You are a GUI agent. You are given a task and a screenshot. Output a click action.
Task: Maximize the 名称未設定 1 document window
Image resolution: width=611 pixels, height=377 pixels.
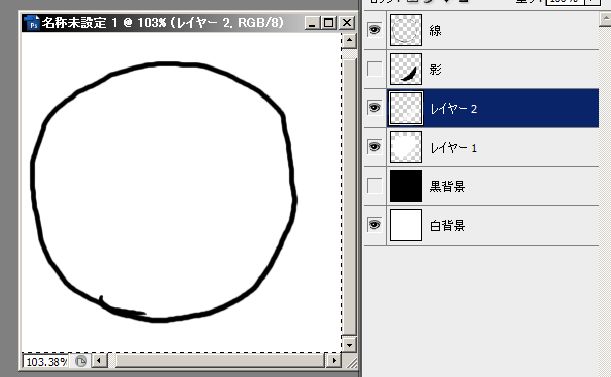click(329, 23)
